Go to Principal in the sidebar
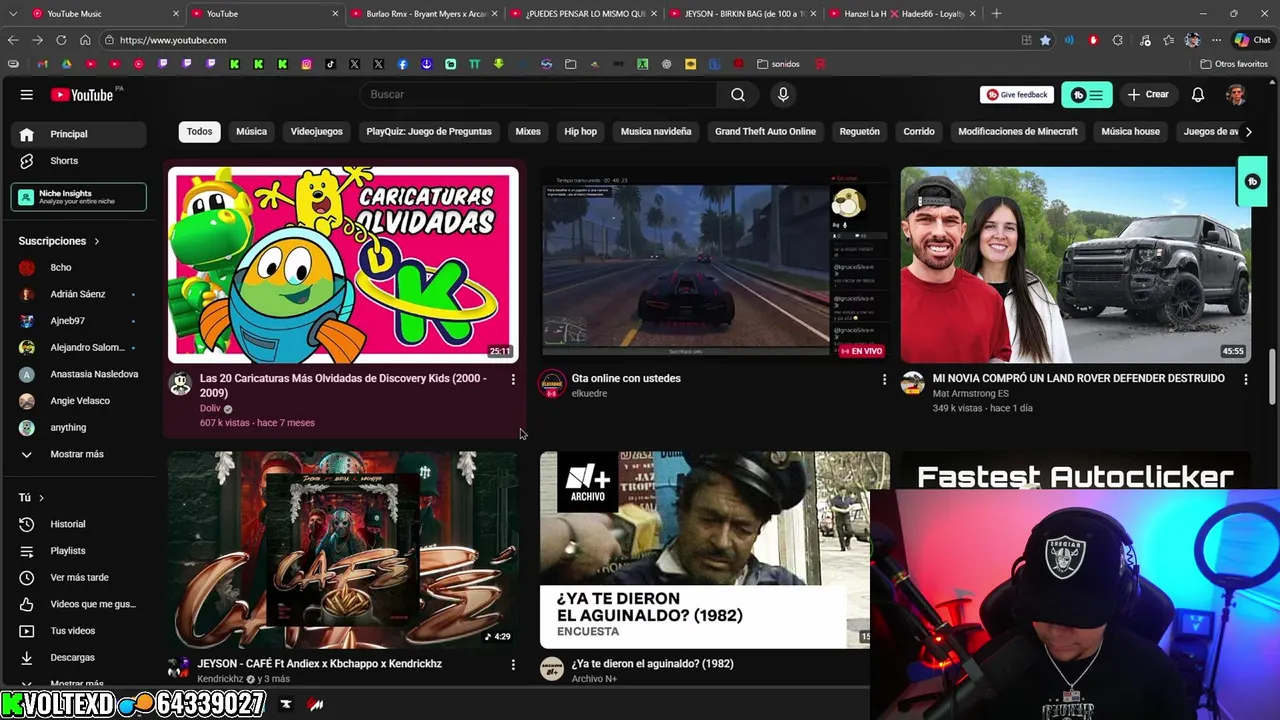Screen dimensions: 1280x720 coord(78,134)
